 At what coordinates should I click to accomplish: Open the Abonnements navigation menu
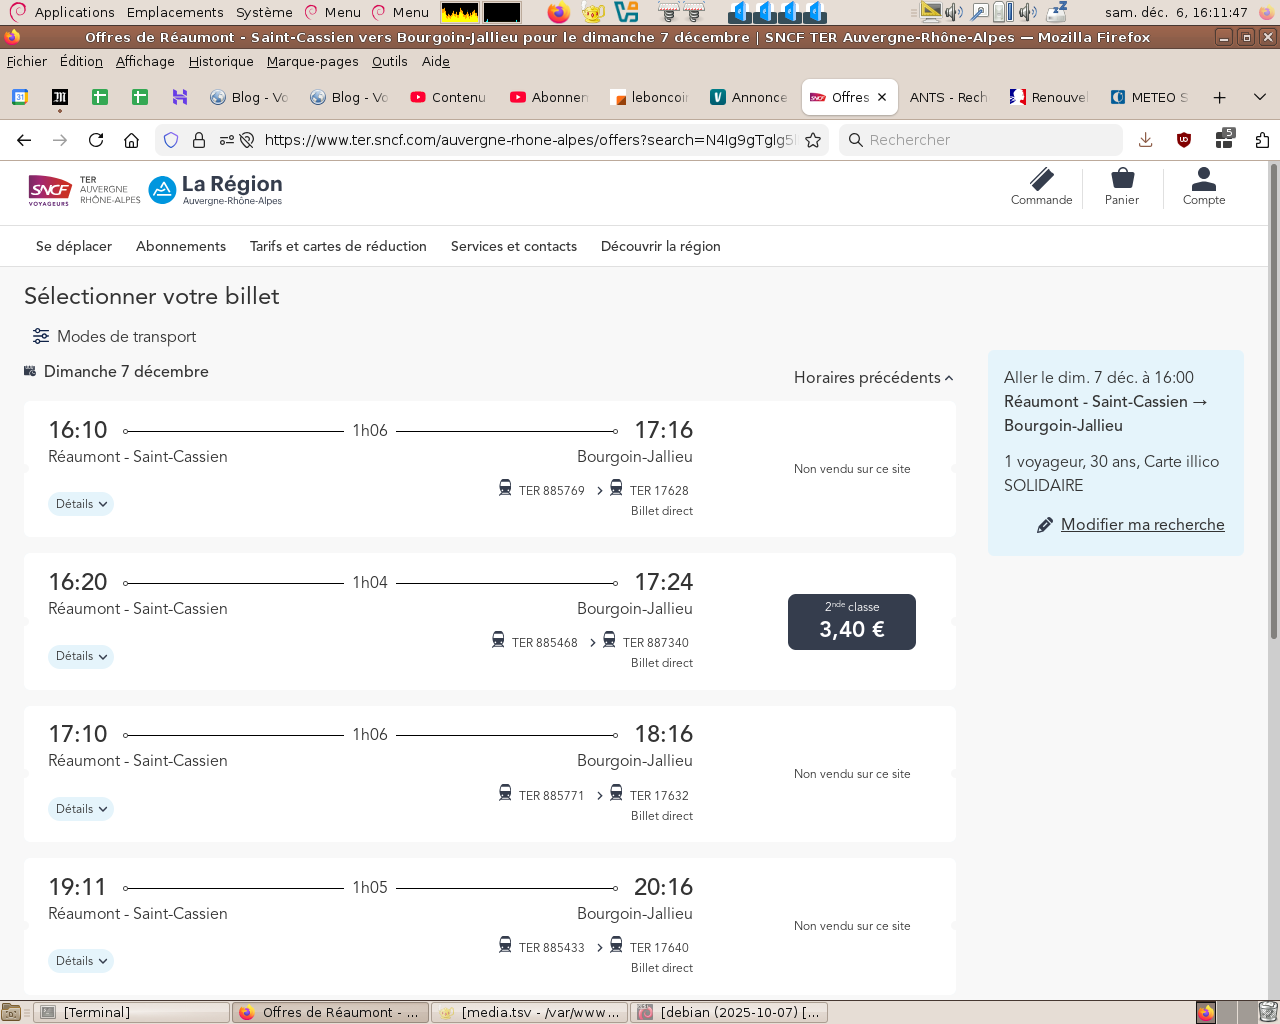point(181,246)
